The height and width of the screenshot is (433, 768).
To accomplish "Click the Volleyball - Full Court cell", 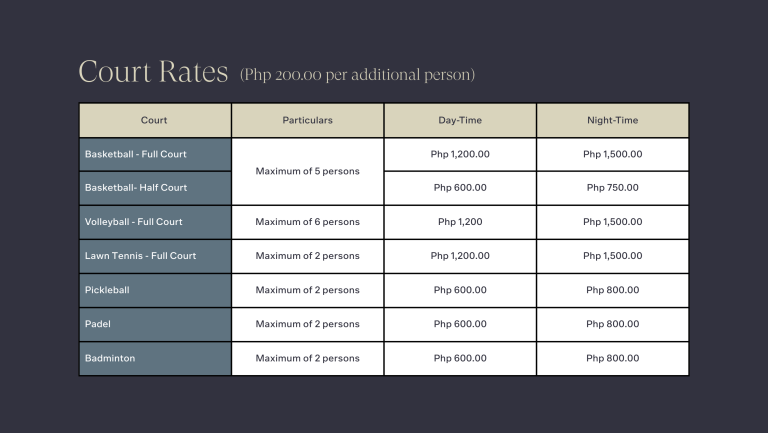I will pos(134,222).
